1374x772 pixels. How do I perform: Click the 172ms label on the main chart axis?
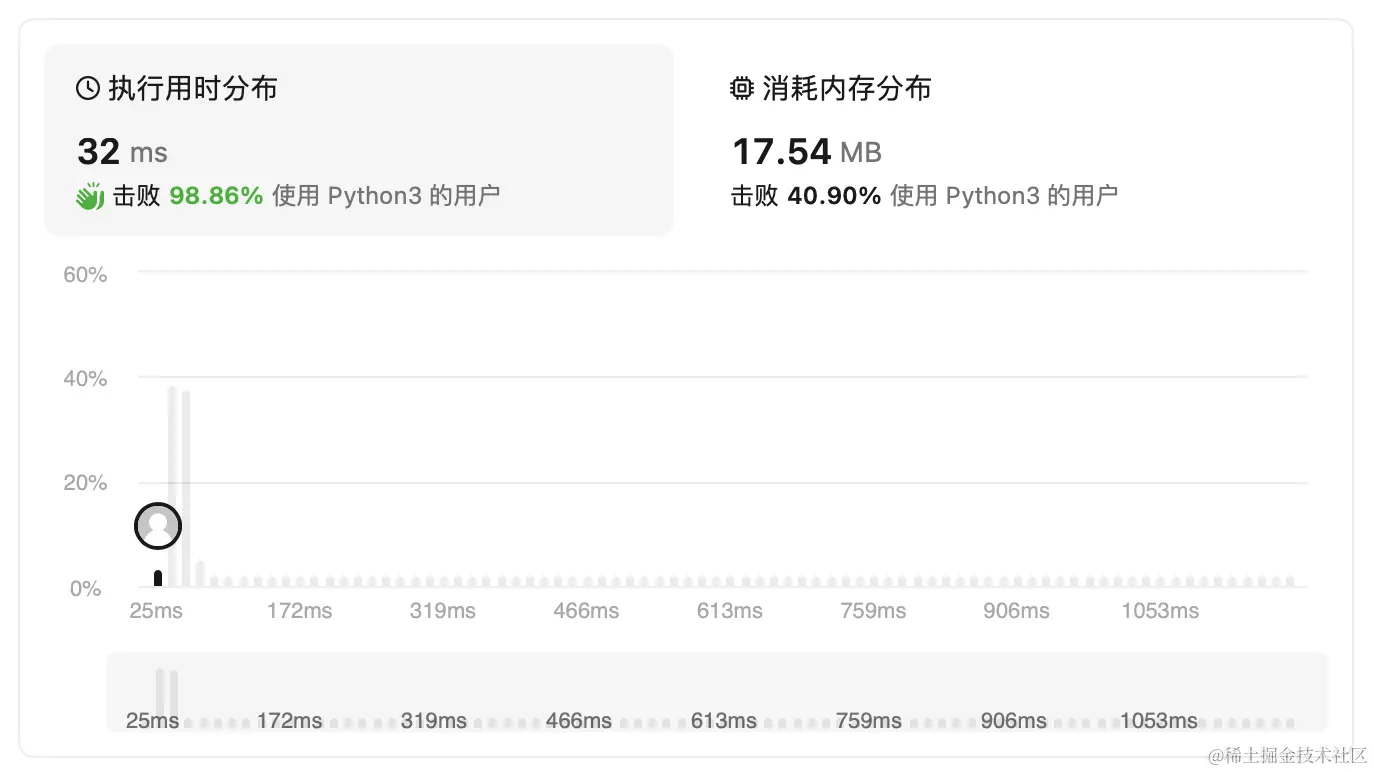[x=299, y=611]
